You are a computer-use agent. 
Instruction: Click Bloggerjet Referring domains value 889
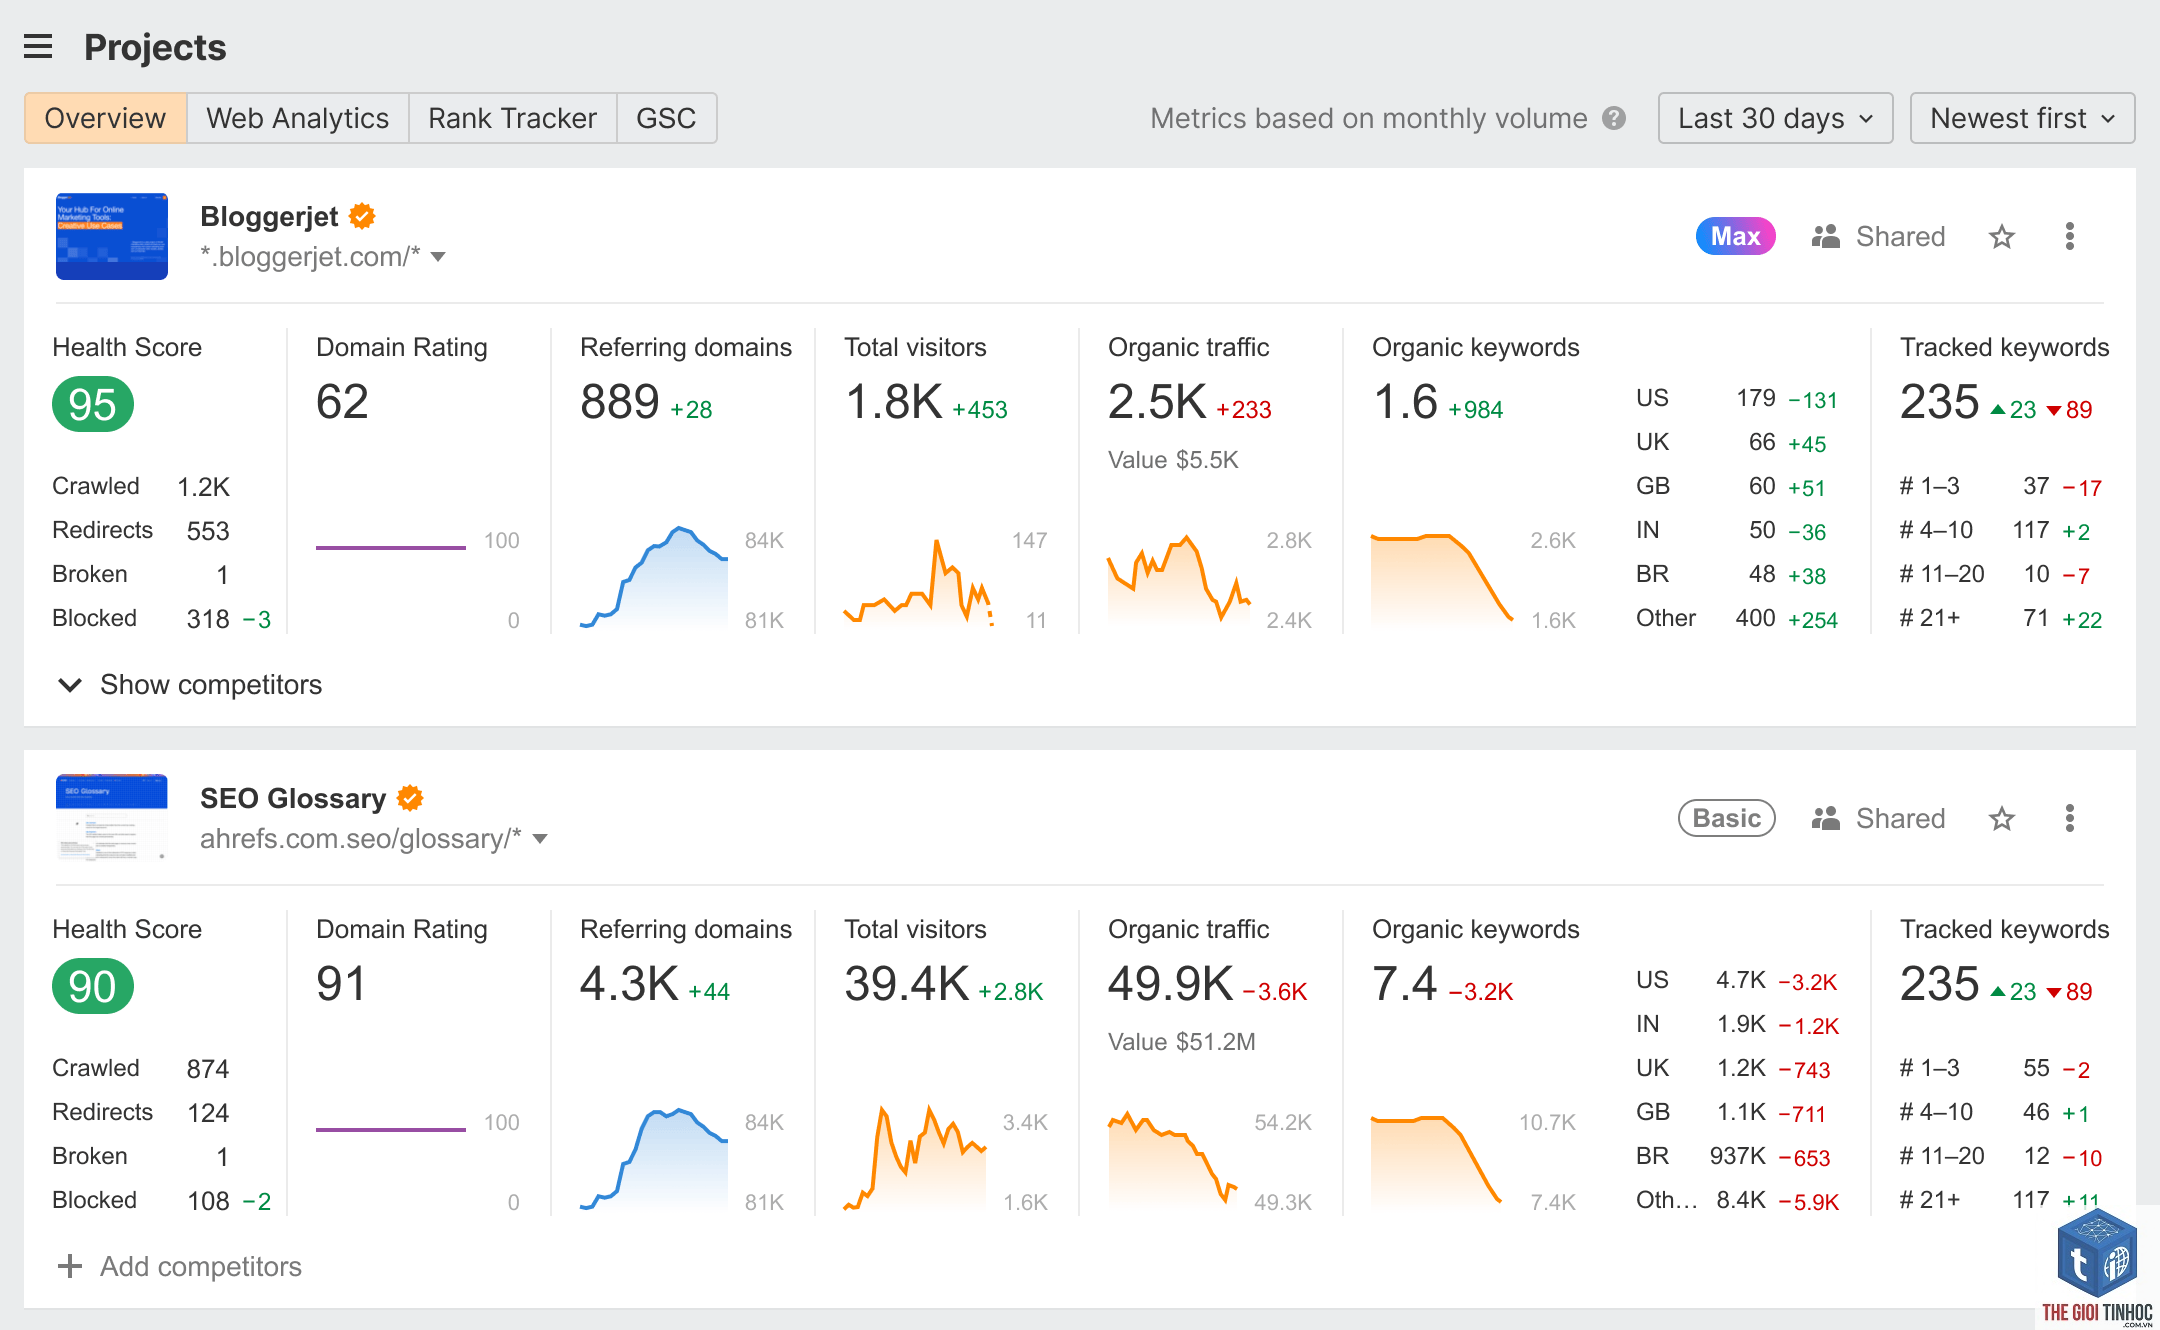[x=620, y=402]
